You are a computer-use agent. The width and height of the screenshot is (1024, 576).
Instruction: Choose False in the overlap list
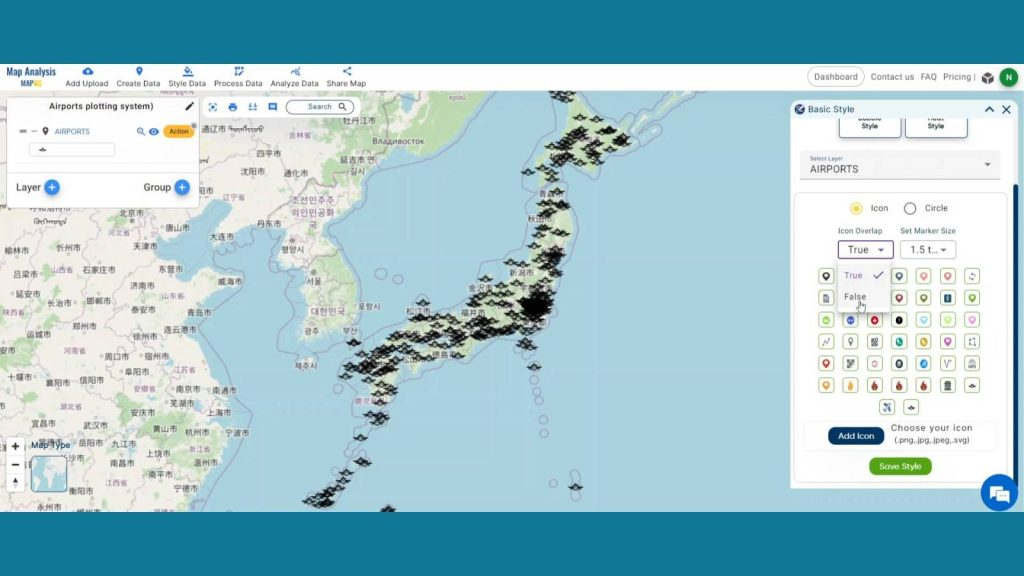coord(863,296)
